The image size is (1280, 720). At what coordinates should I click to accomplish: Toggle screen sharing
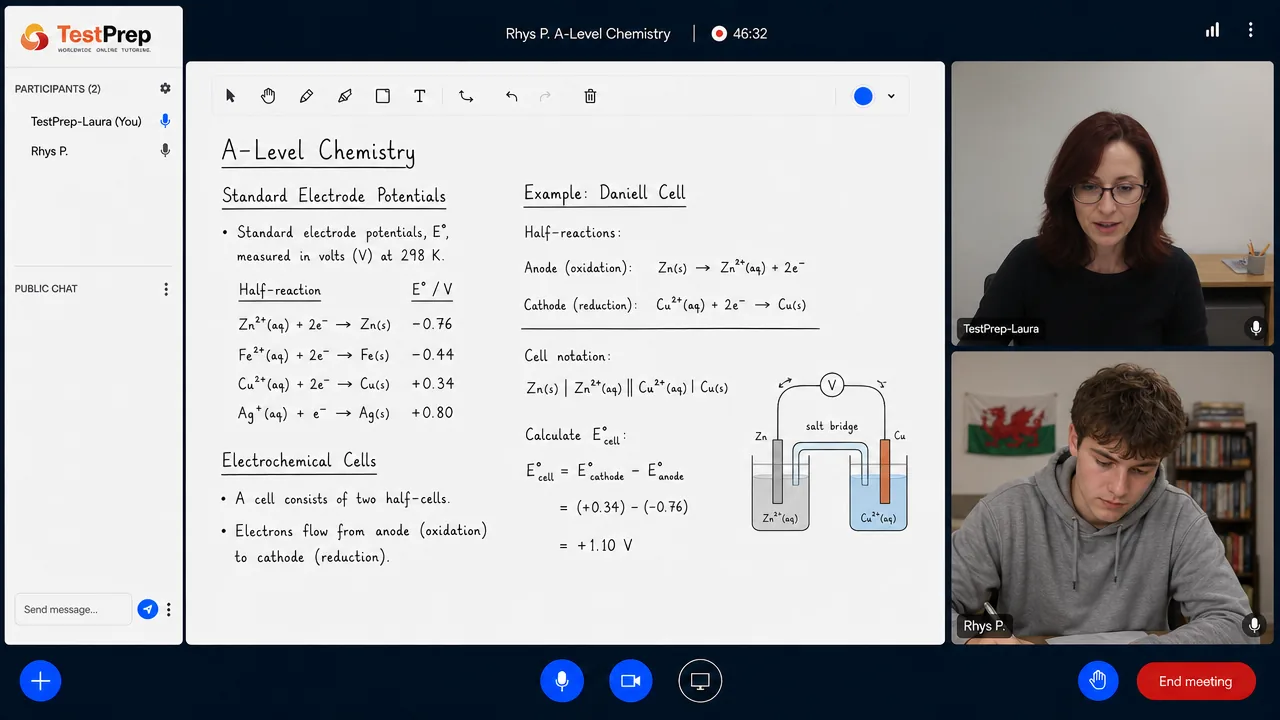tap(700, 681)
